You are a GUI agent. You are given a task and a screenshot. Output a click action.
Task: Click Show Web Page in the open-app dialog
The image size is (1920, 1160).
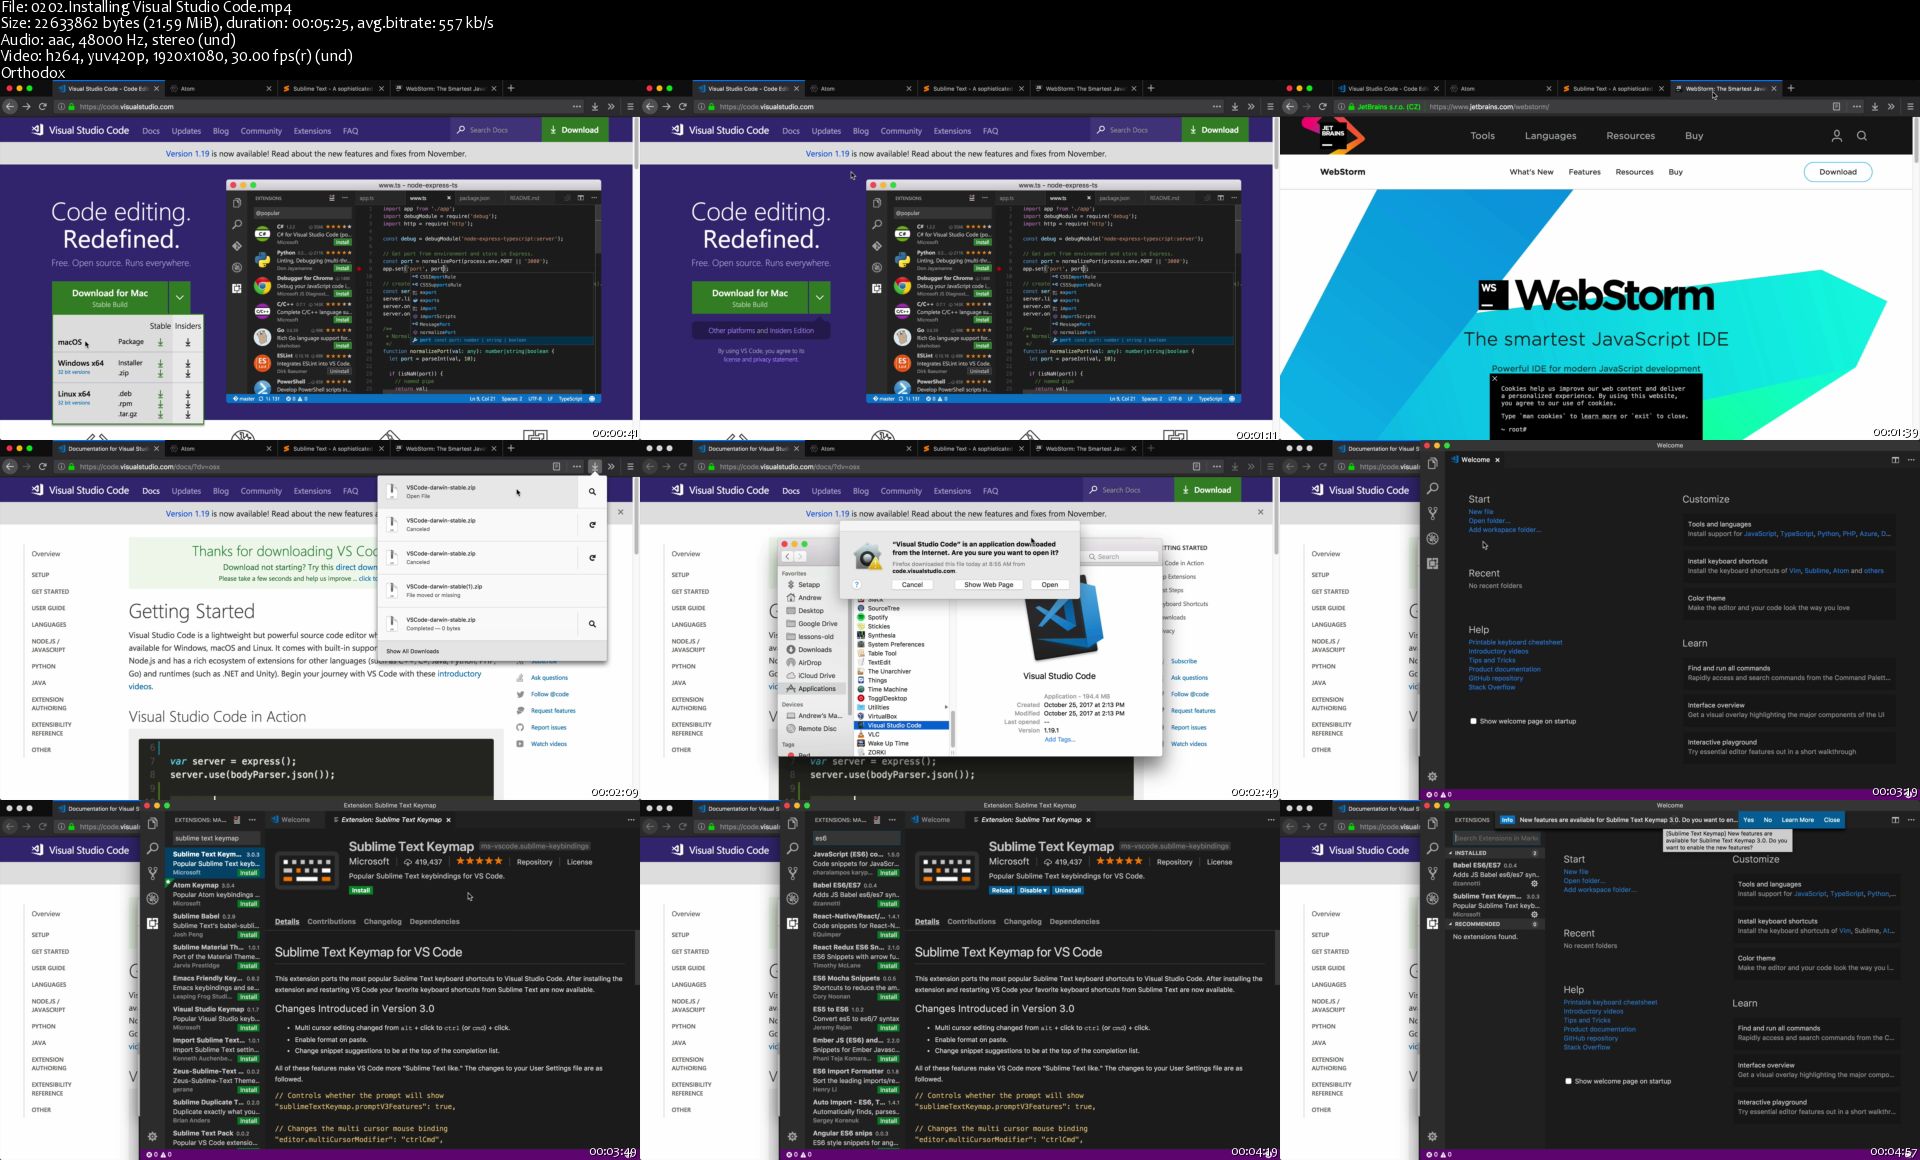[988, 584]
